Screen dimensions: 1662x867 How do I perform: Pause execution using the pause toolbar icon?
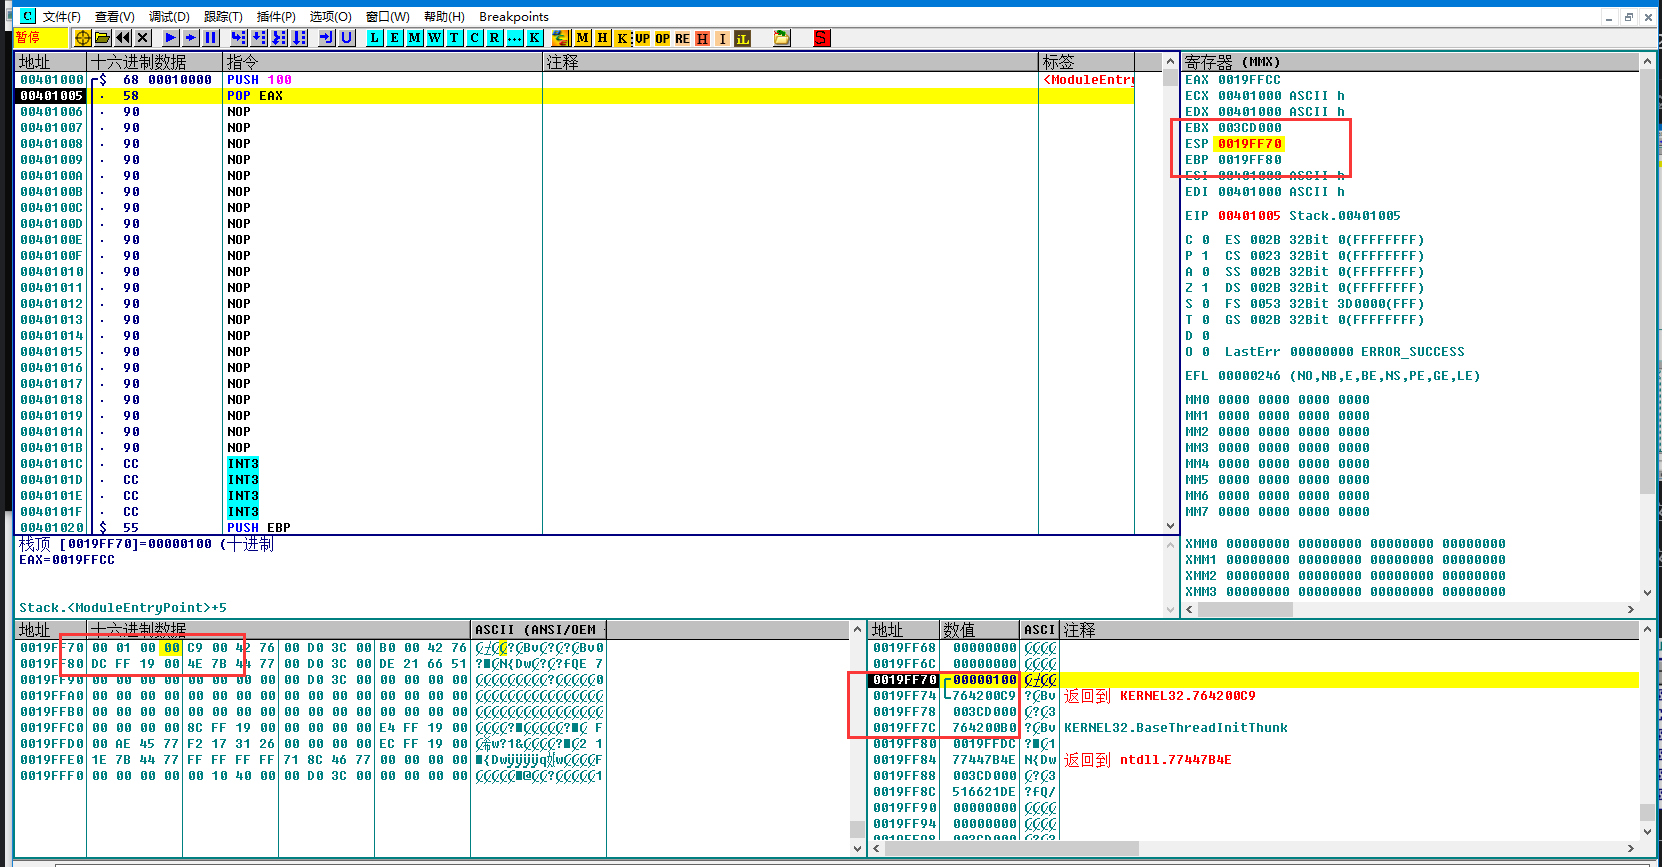[x=211, y=38]
